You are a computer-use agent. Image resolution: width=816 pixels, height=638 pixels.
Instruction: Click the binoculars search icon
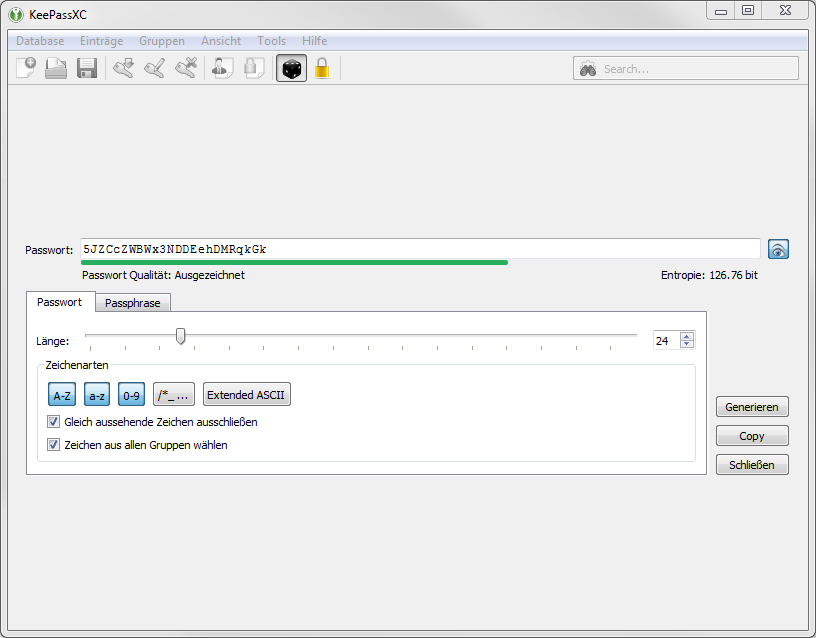588,69
